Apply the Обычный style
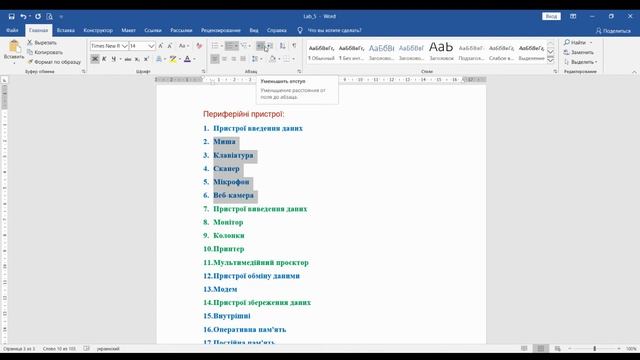This screenshot has width=640, height=360. click(321, 52)
